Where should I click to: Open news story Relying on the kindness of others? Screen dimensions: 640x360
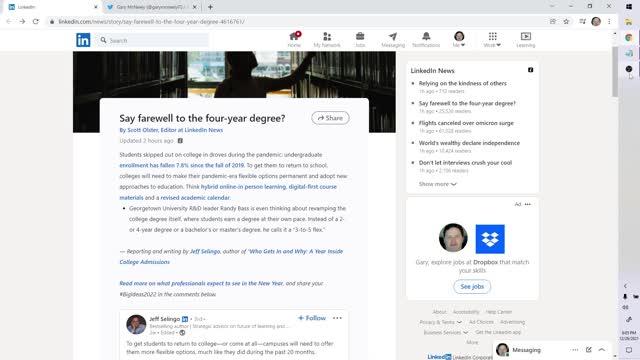(462, 83)
